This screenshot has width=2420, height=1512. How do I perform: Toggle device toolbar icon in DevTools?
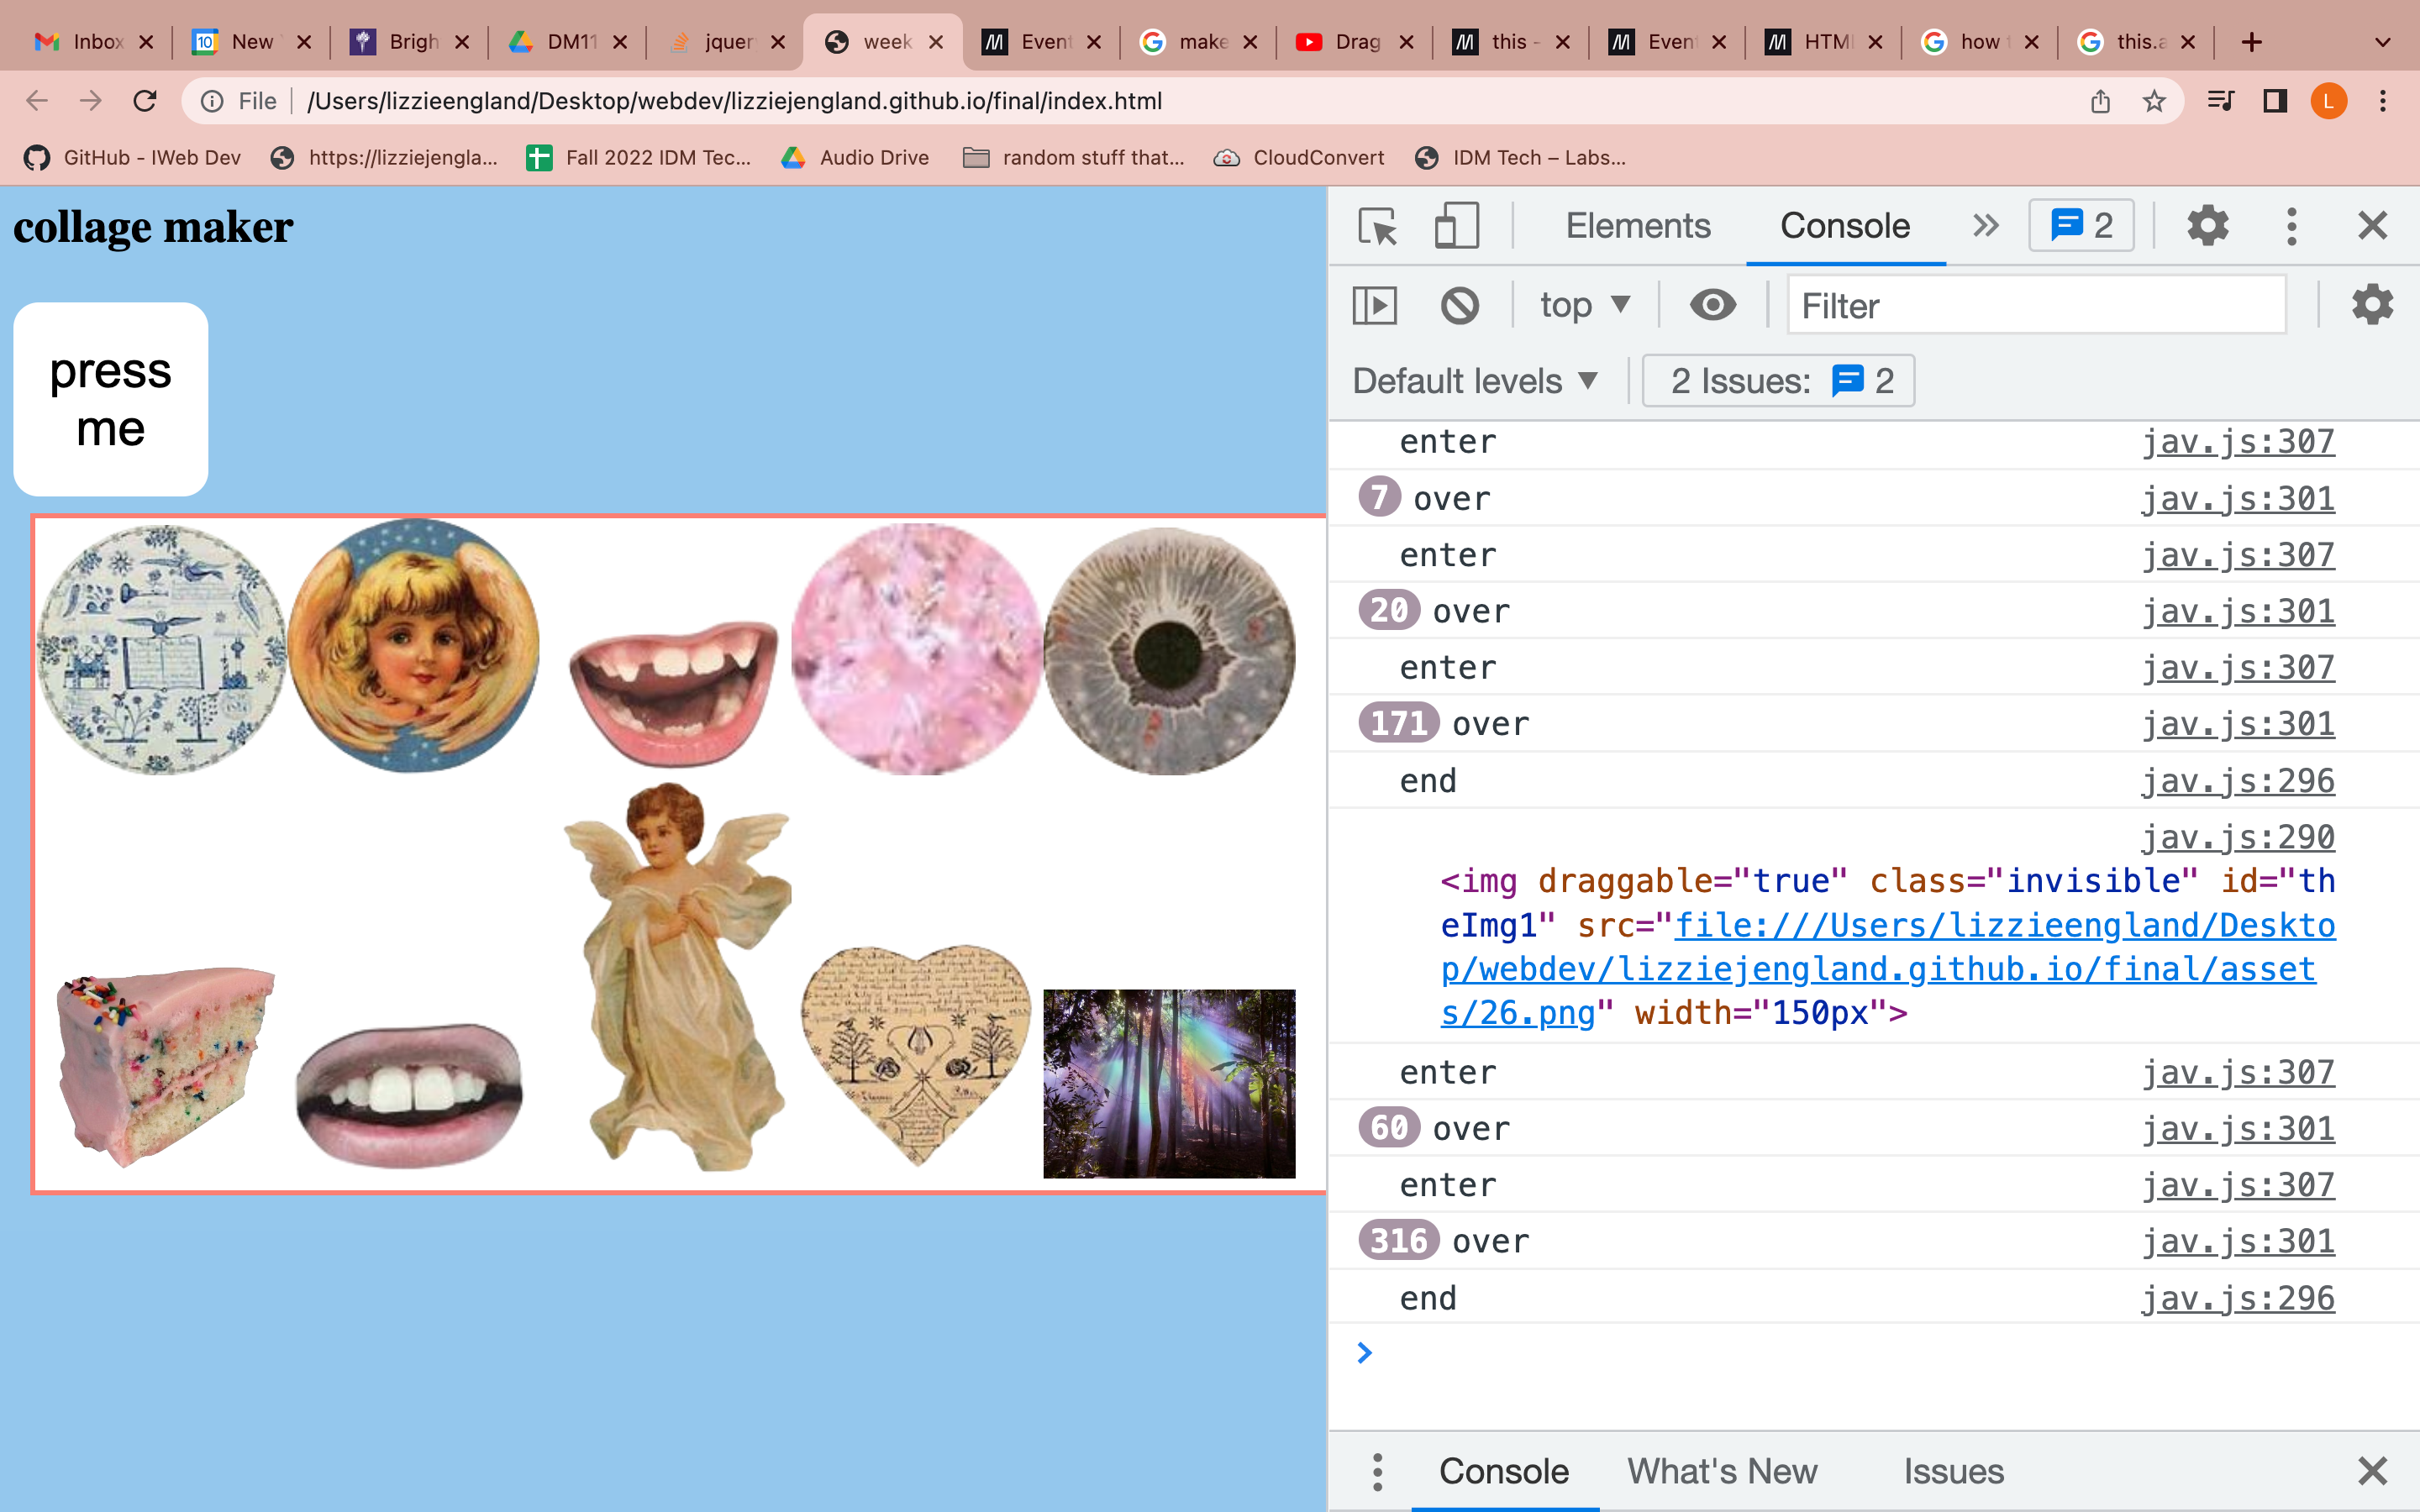[1456, 226]
